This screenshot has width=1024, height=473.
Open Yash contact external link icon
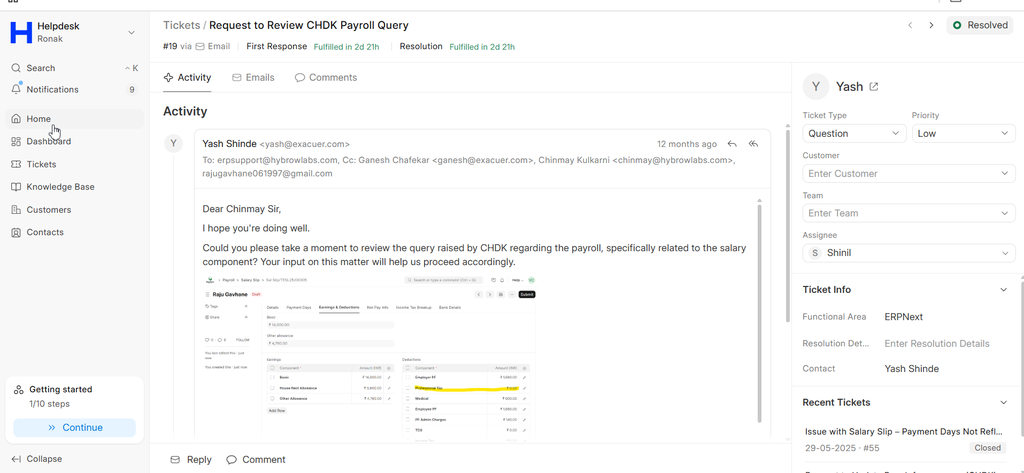[874, 87]
